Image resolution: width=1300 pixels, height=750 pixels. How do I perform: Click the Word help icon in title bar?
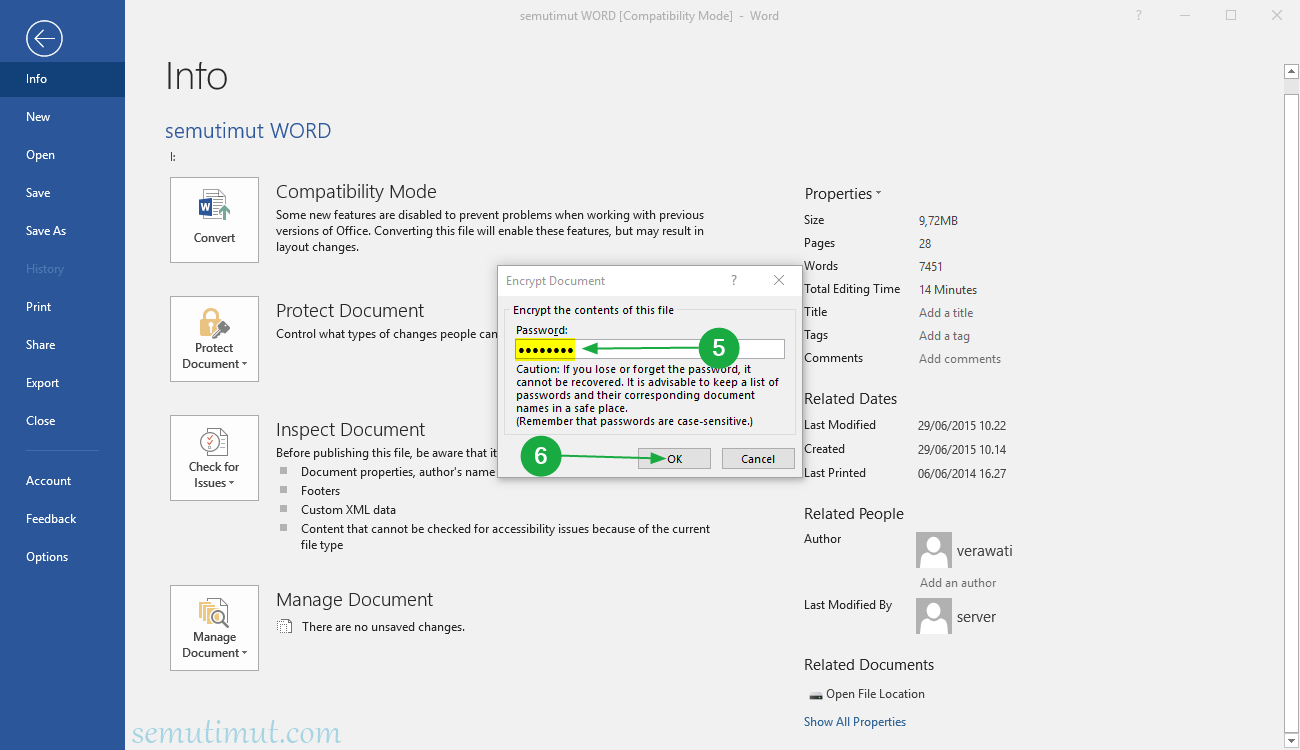click(1139, 15)
